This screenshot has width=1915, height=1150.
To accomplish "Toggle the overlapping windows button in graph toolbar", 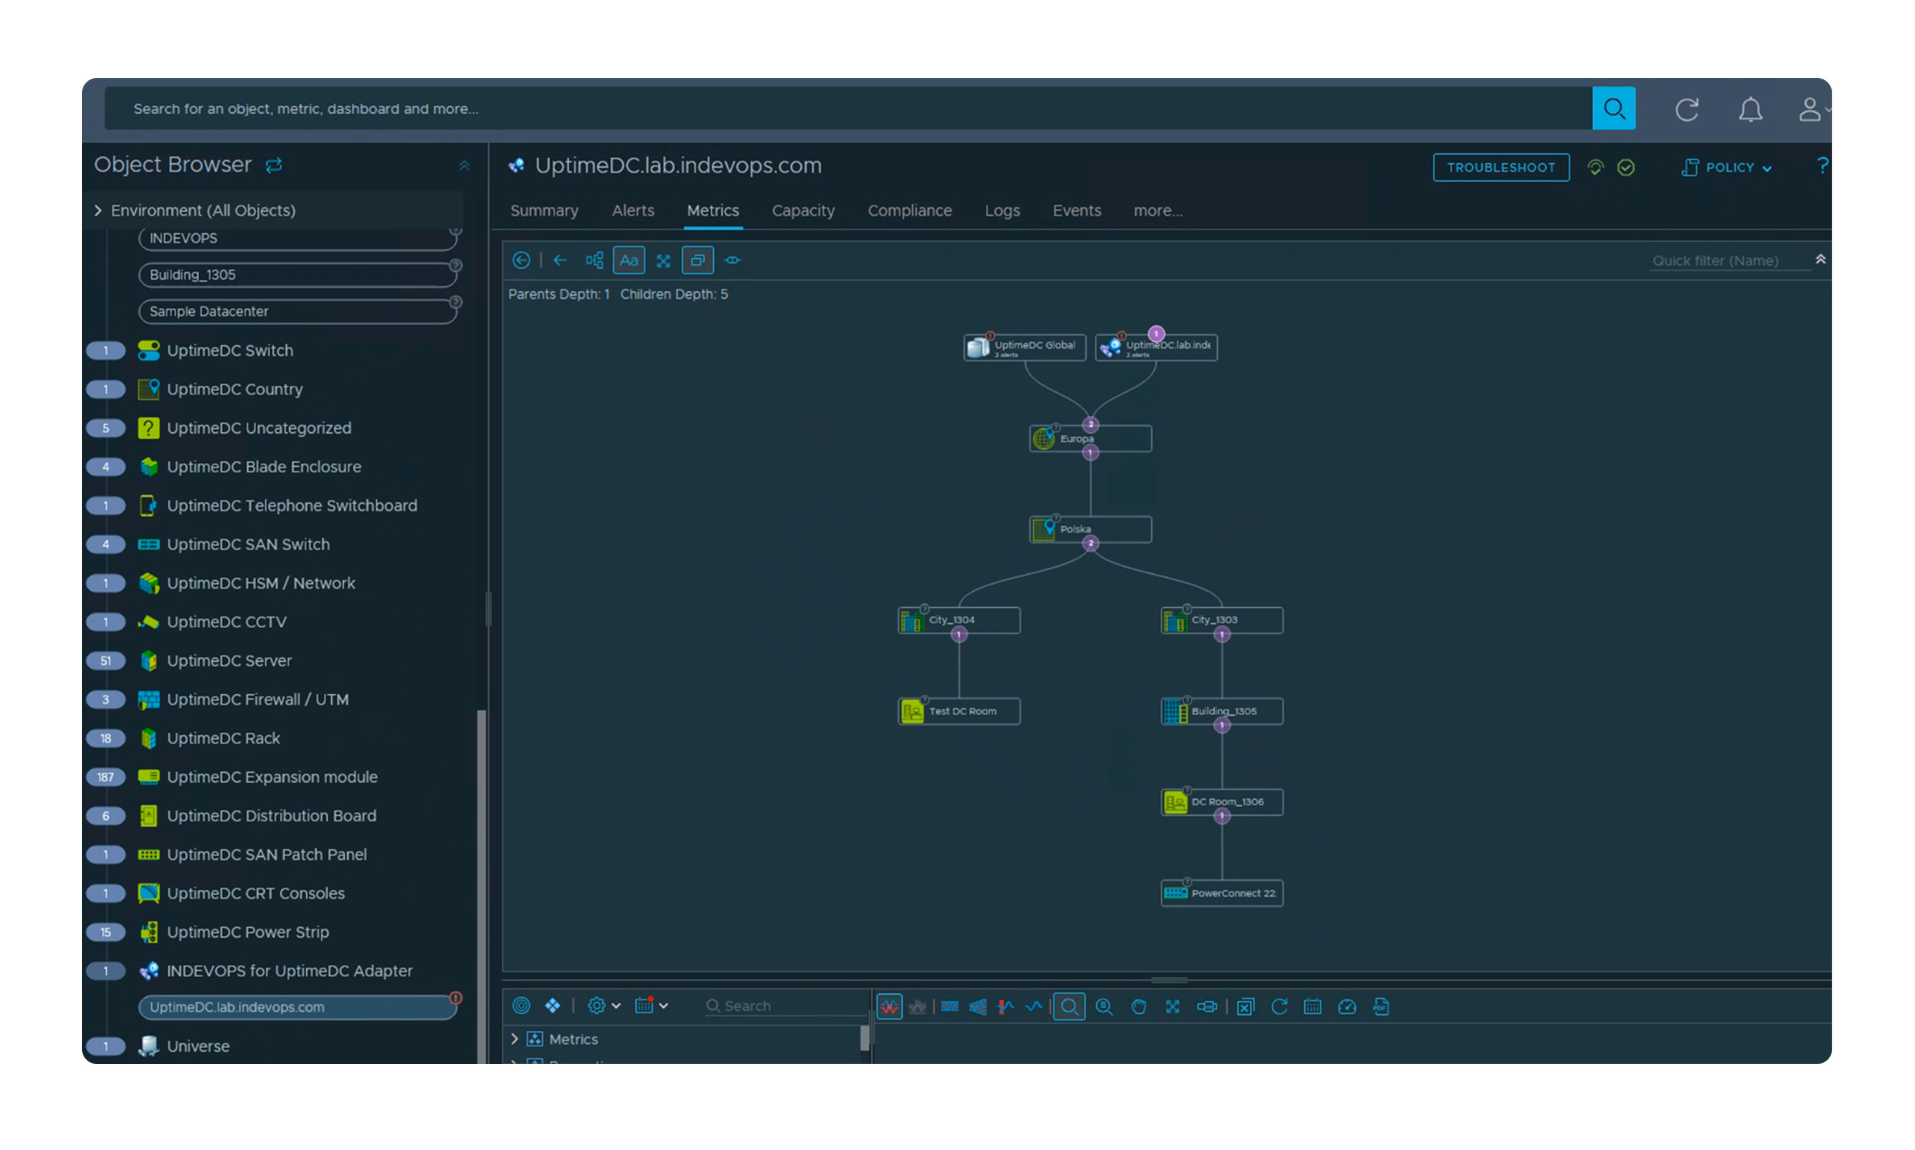I will [697, 260].
